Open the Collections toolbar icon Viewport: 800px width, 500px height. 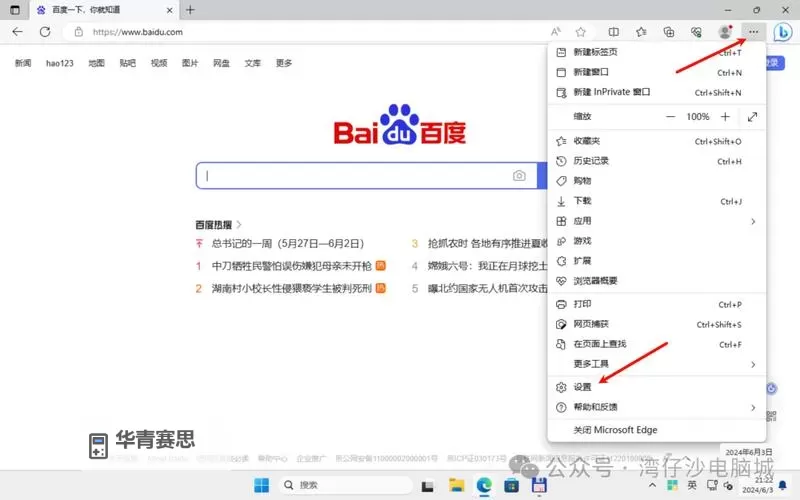click(668, 32)
